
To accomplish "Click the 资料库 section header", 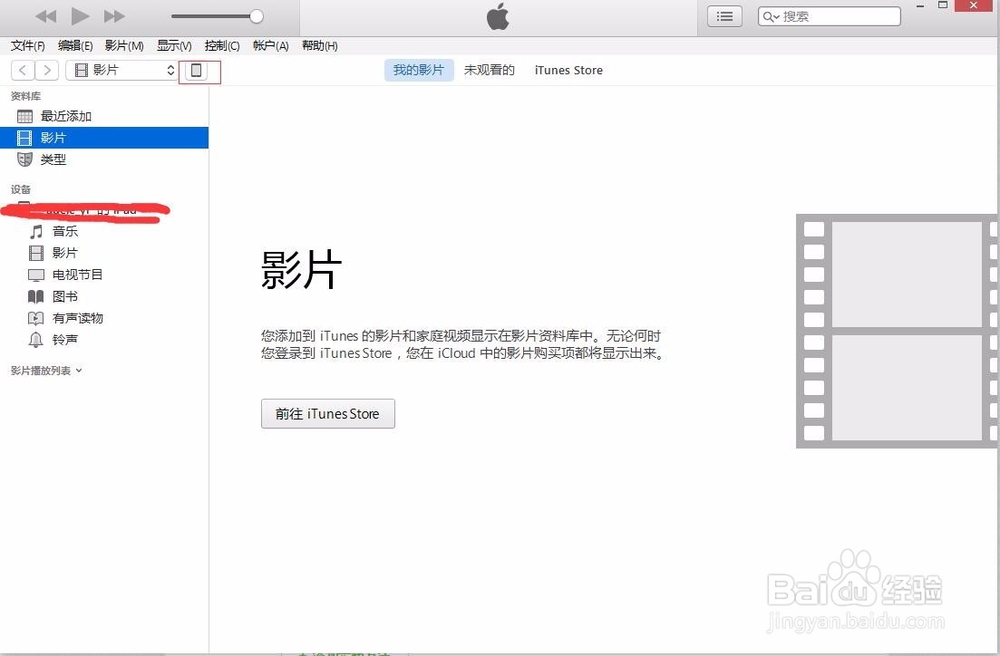I will point(26,96).
